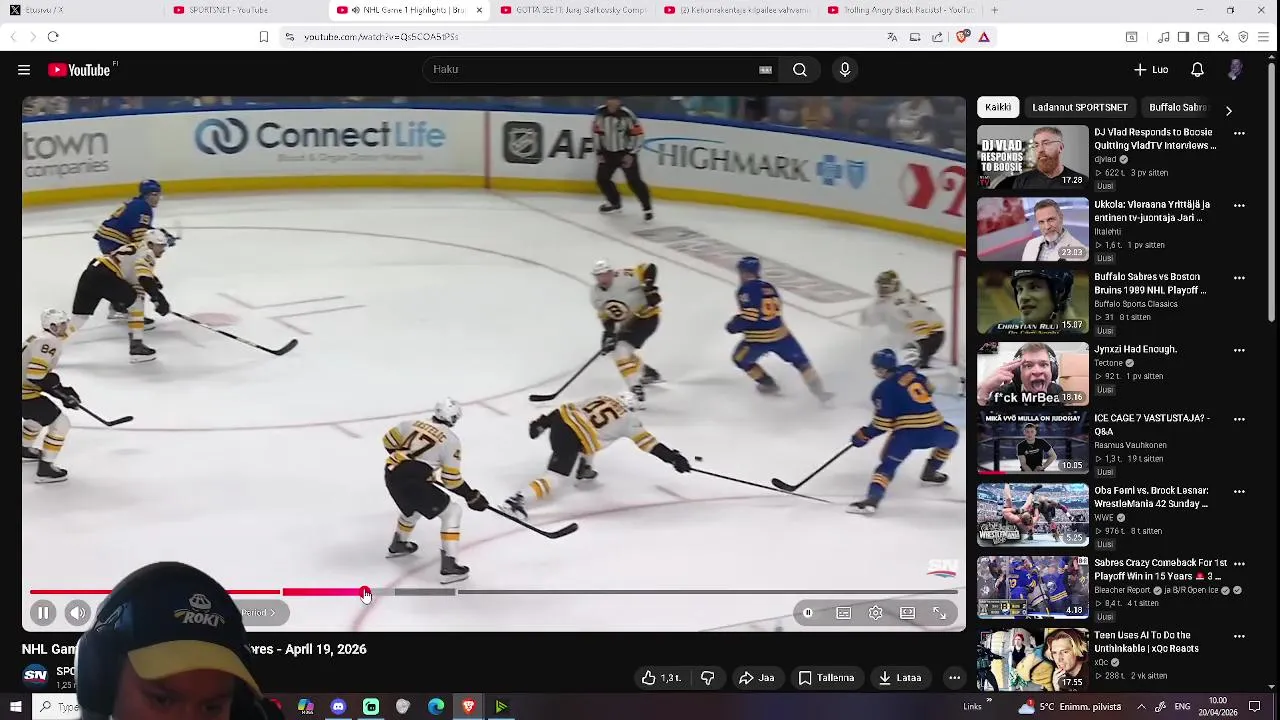Open browser main menu icon
This screenshot has height=720, width=1280.
pyautogui.click(x=1264, y=37)
